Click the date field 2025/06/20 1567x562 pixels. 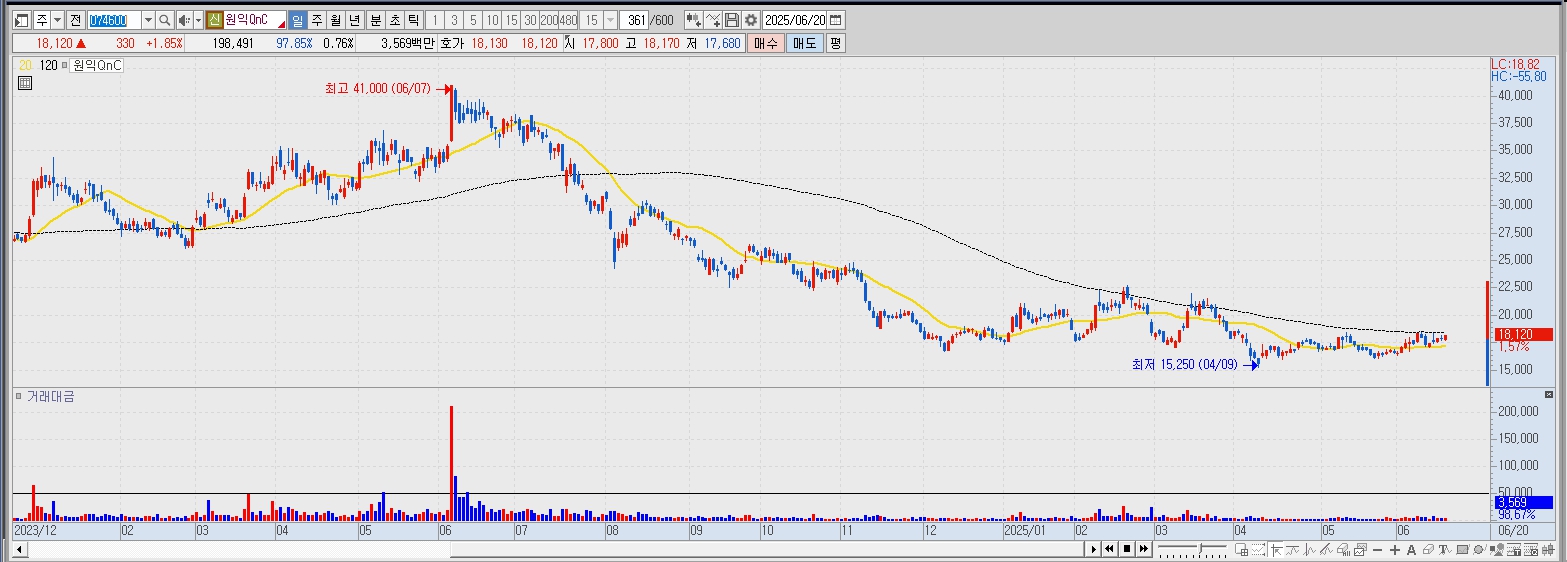tap(795, 20)
